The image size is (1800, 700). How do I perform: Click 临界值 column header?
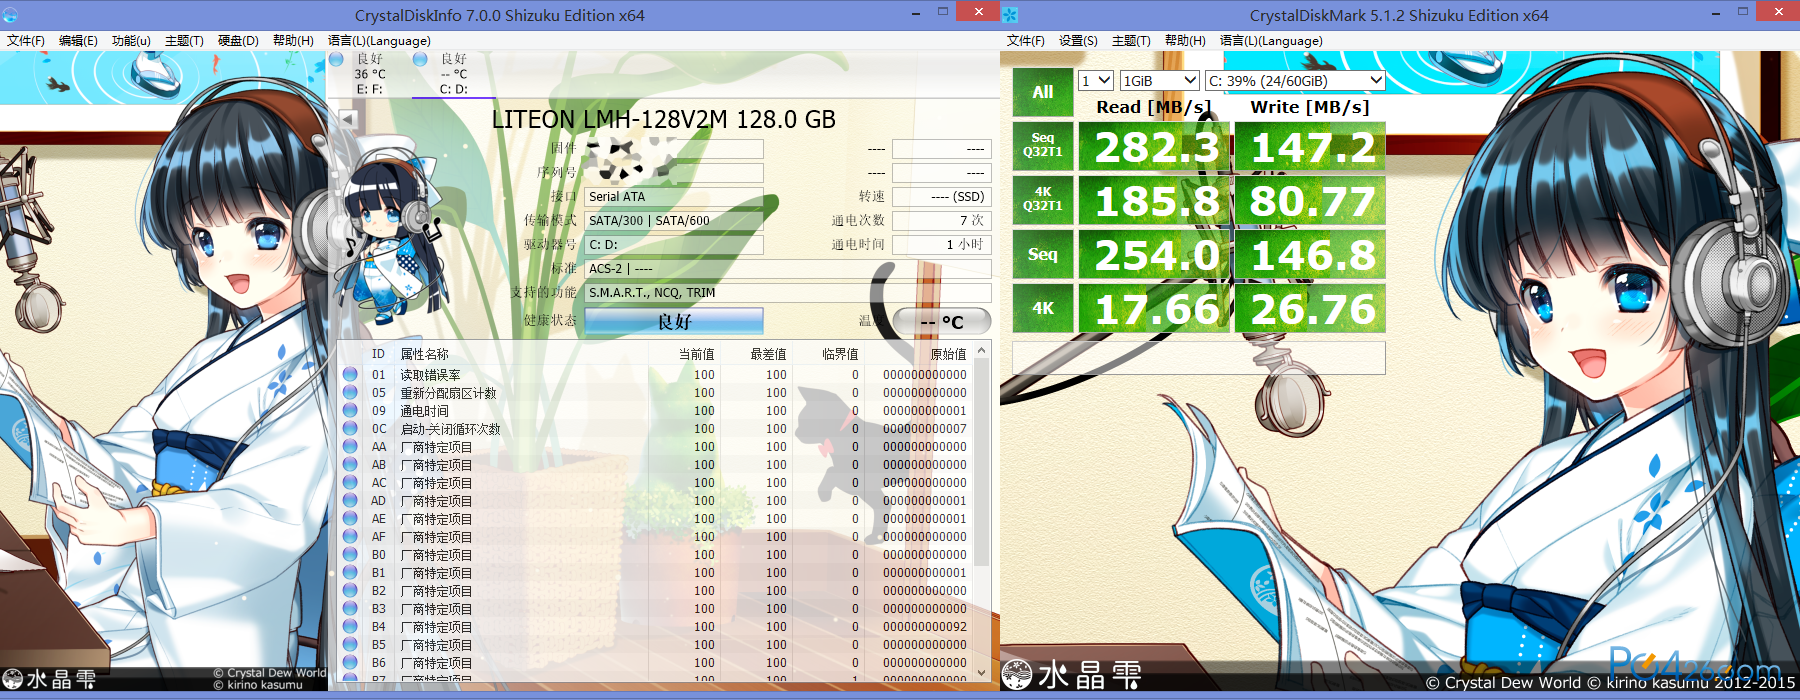tap(840, 354)
